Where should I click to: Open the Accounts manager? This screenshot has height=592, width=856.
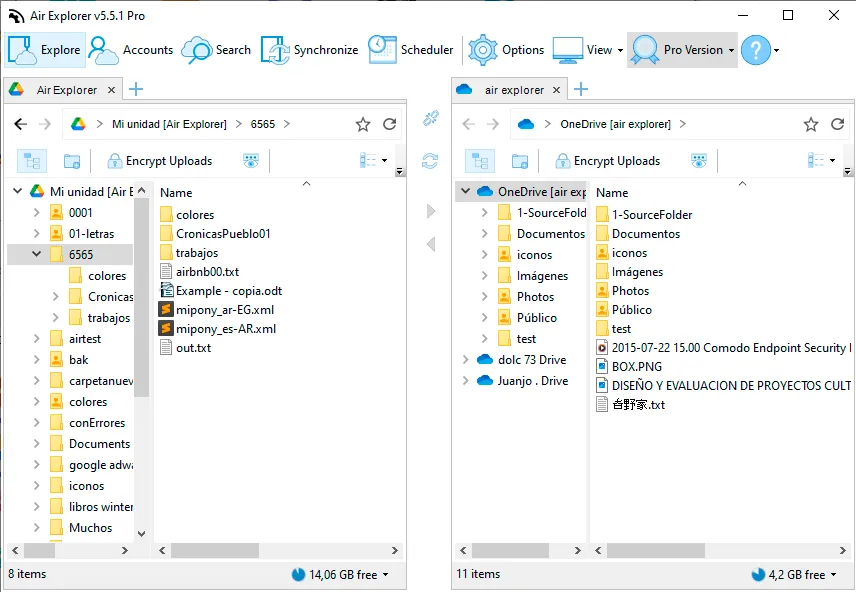click(131, 50)
